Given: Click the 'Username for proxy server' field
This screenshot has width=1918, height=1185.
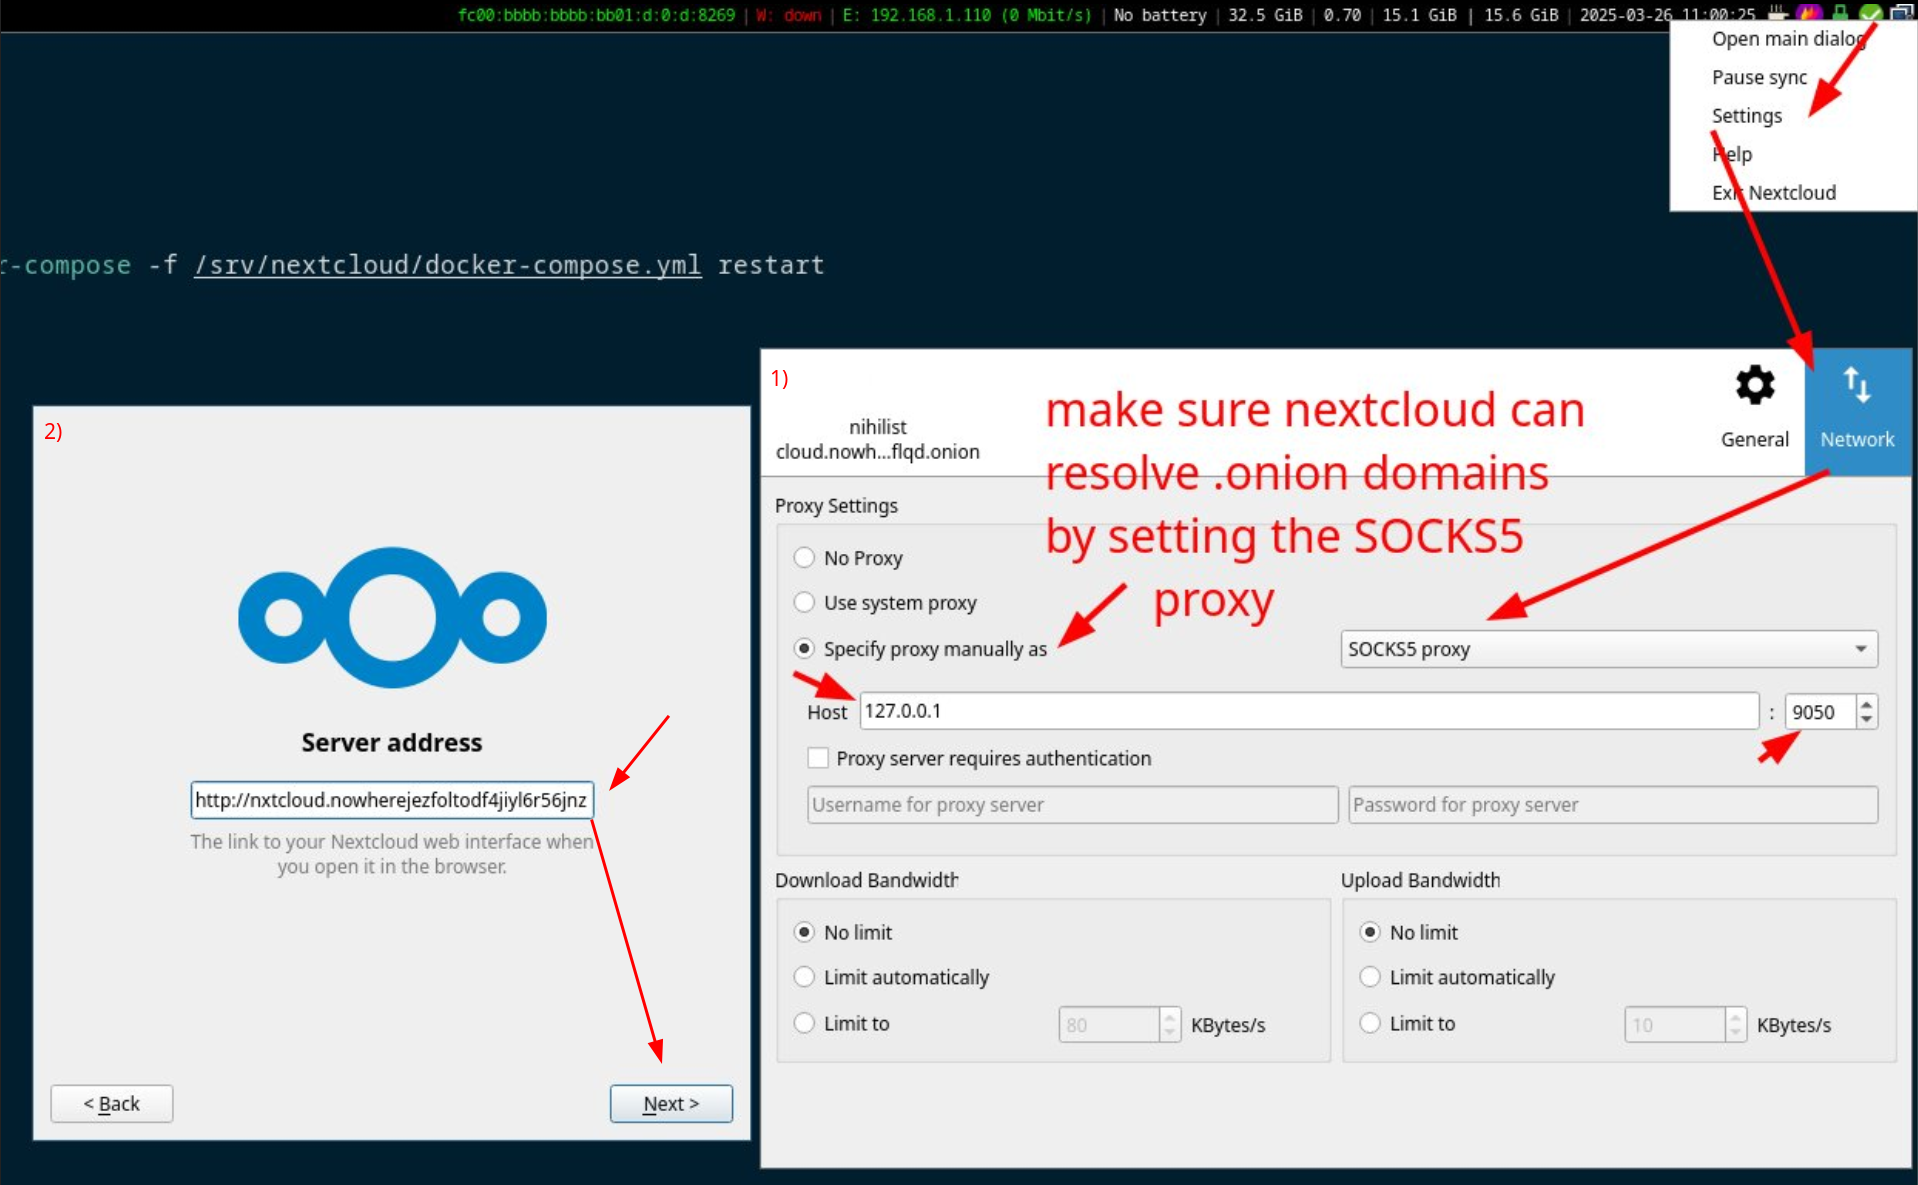Looking at the screenshot, I should (1072, 805).
